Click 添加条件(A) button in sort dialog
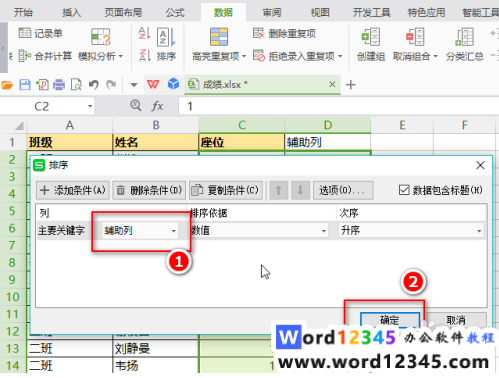 (x=73, y=190)
